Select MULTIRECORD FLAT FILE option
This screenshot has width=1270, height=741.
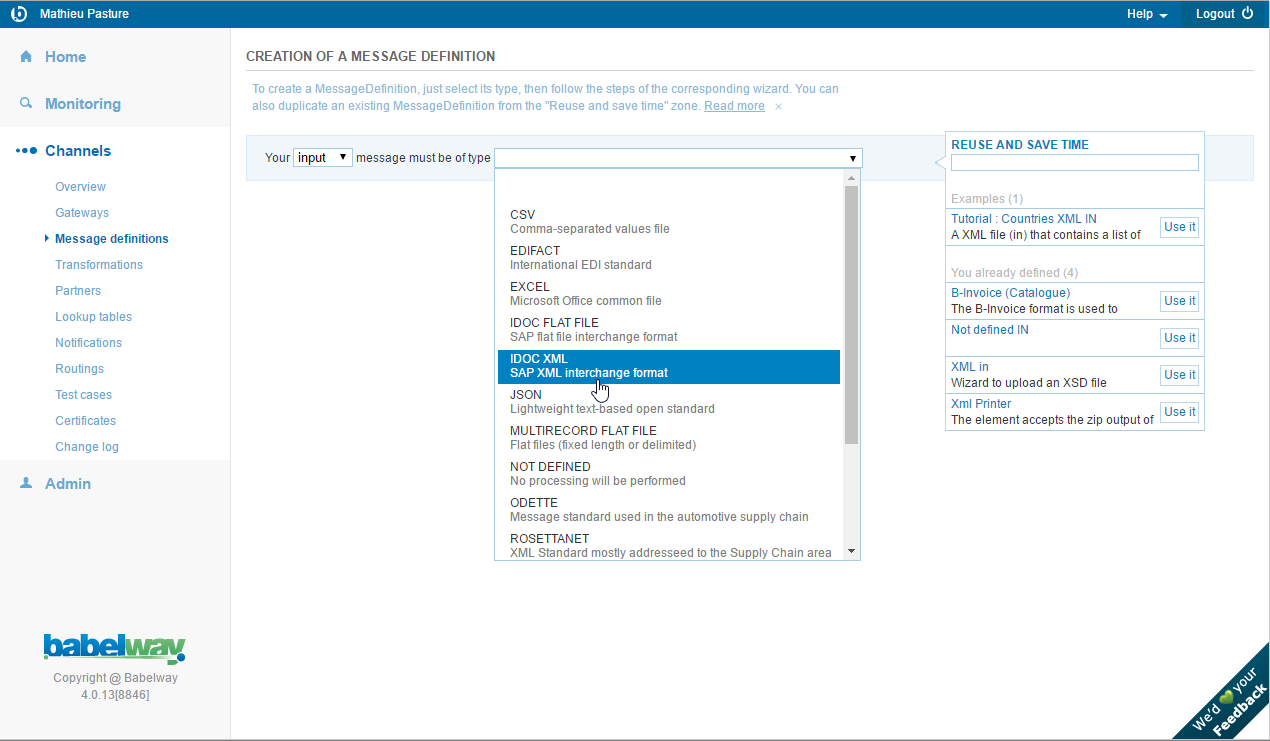(x=669, y=438)
